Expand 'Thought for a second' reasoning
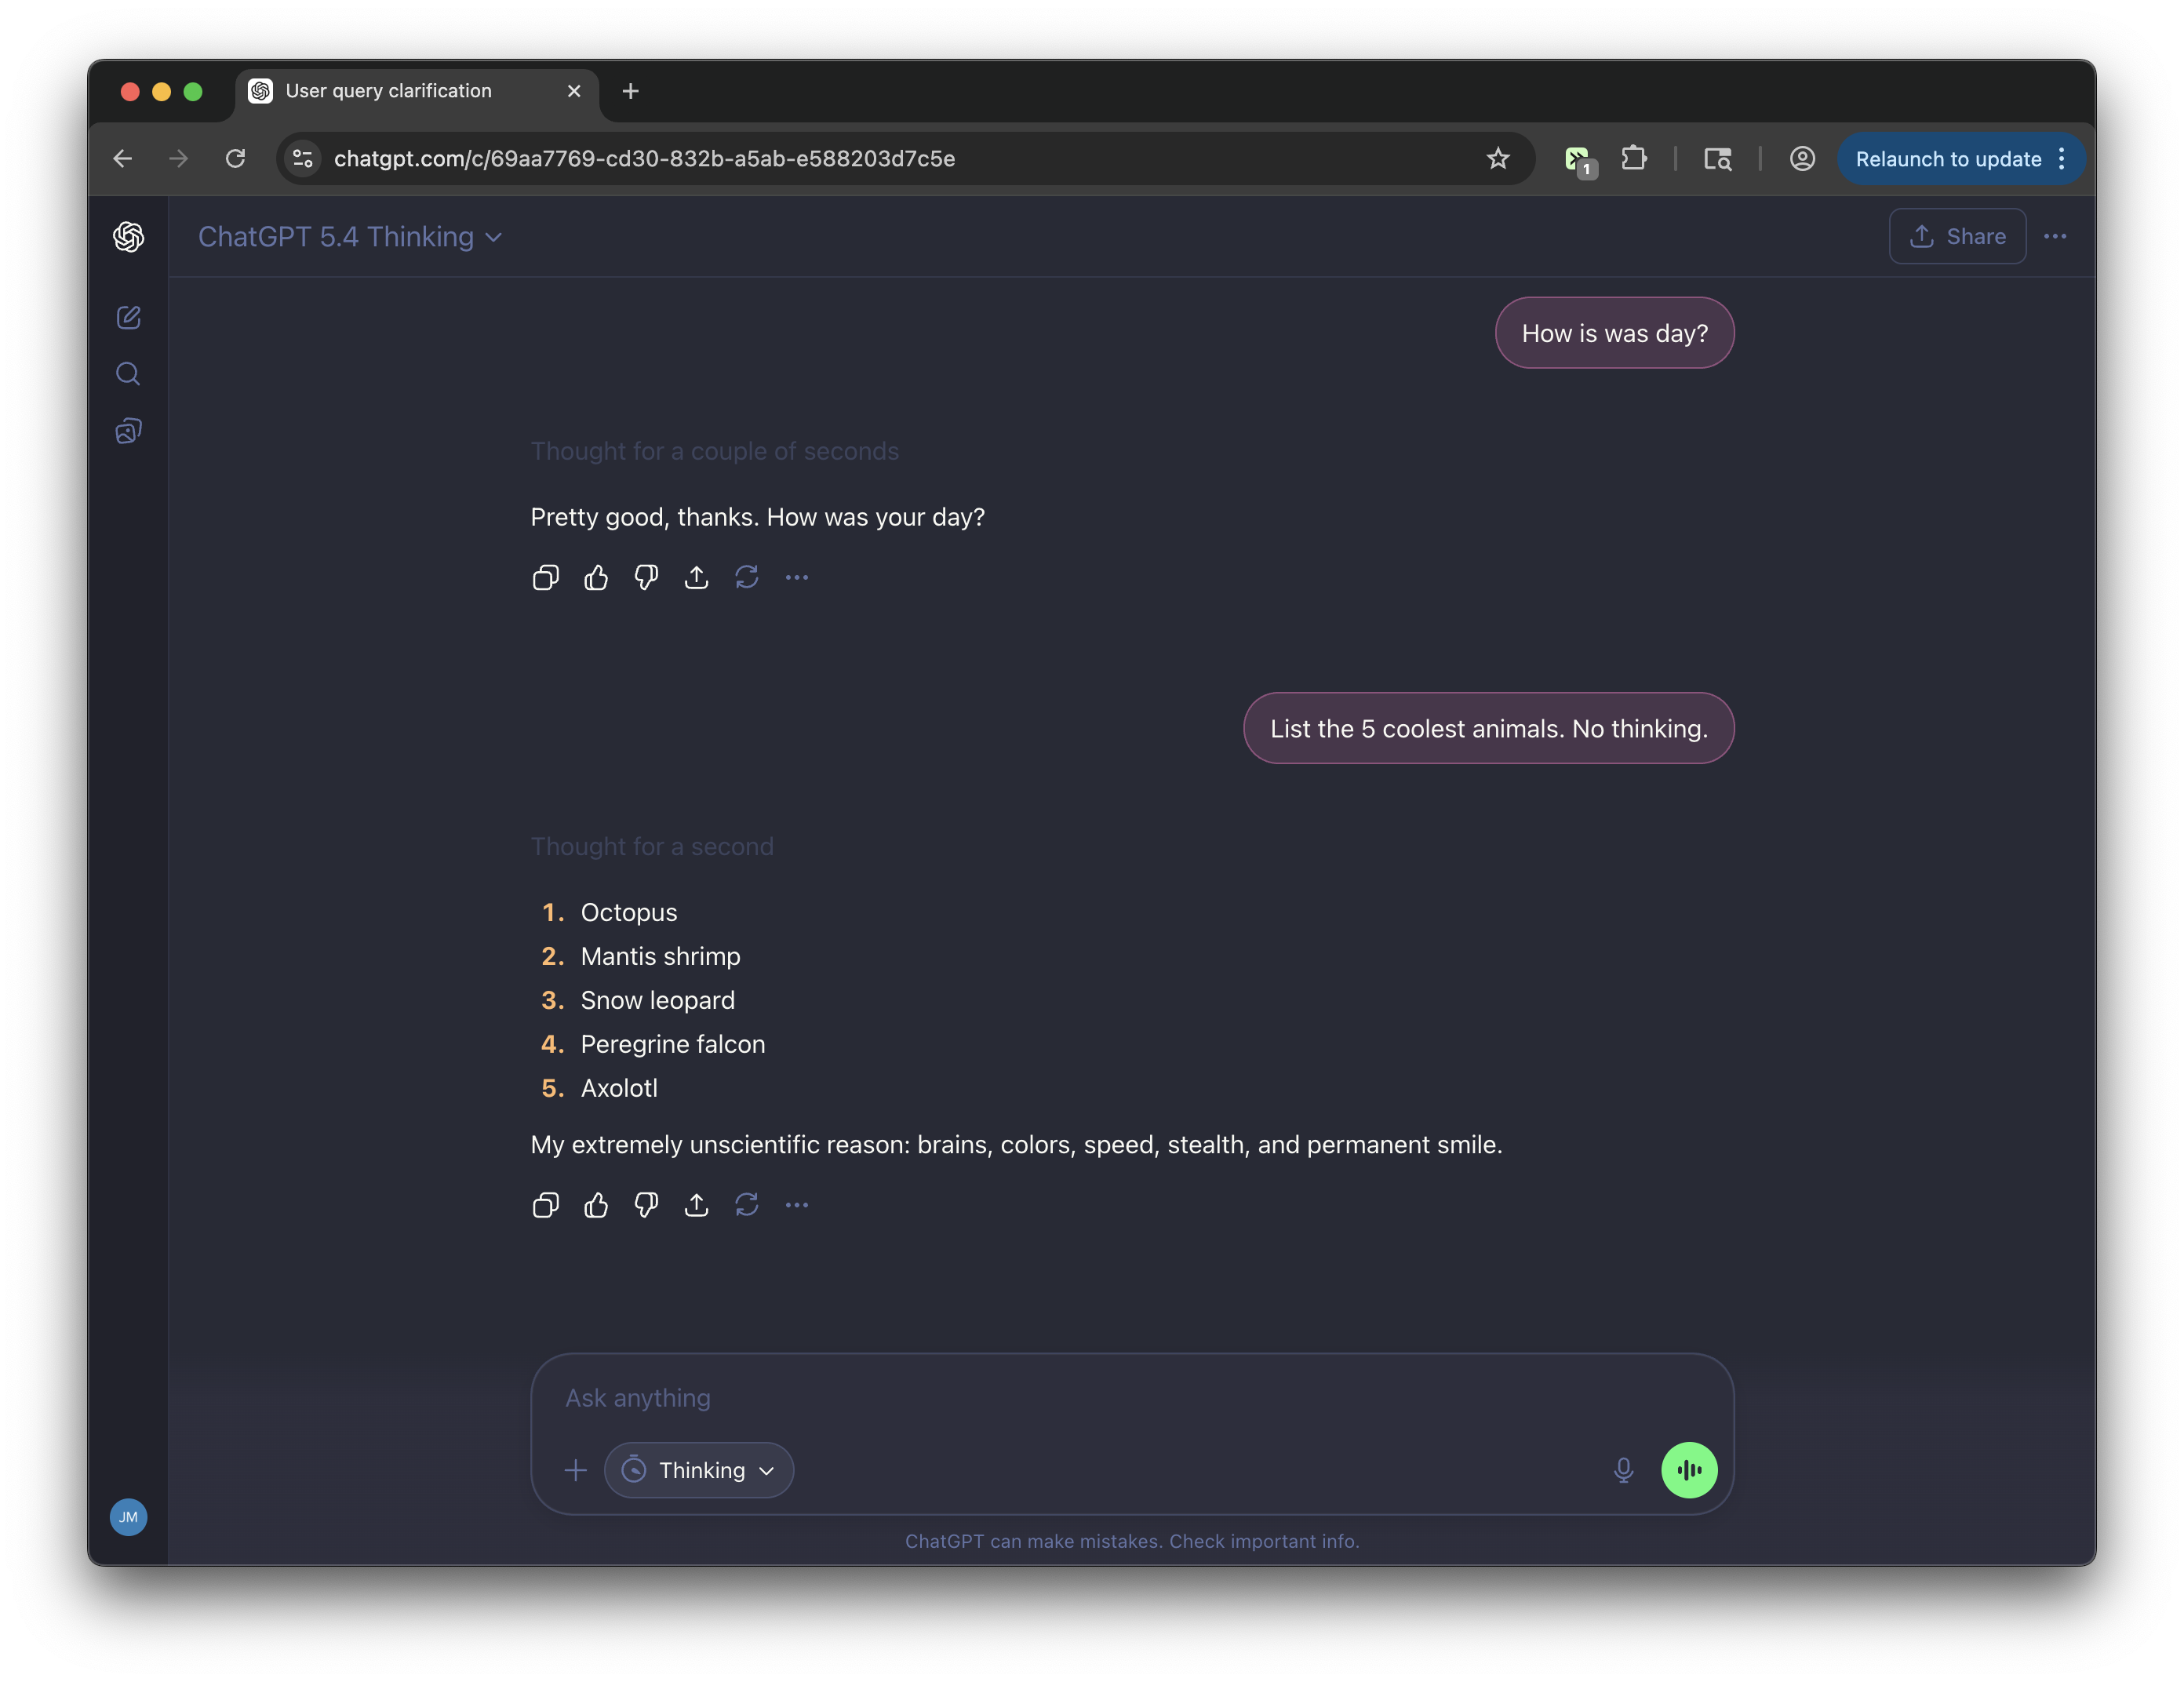This screenshot has width=2184, height=1682. click(652, 847)
